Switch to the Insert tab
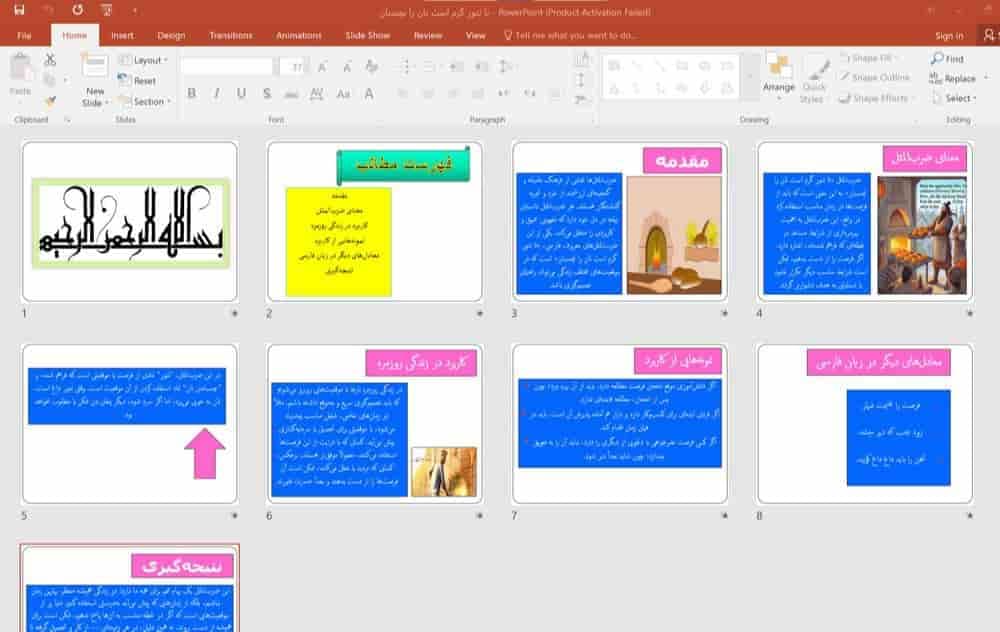This screenshot has width=1000, height=632. [122, 36]
